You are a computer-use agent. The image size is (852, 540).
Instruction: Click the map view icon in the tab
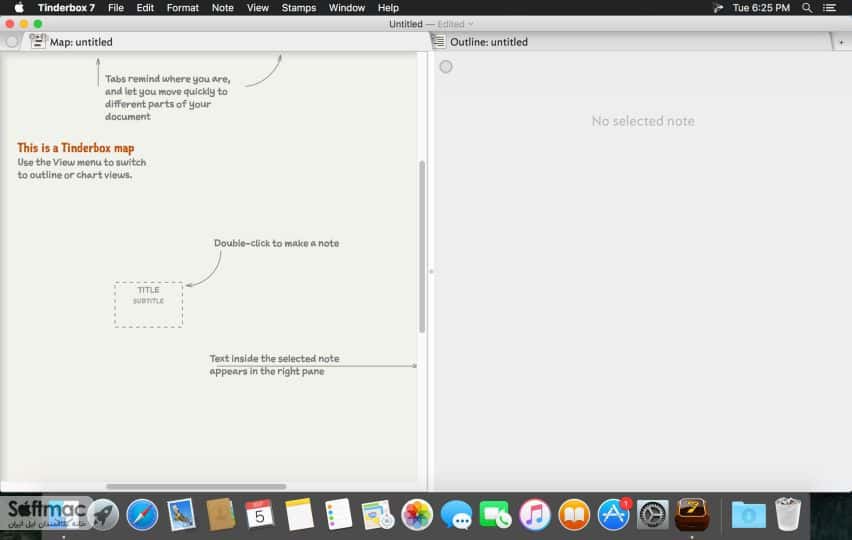[x=37, y=41]
